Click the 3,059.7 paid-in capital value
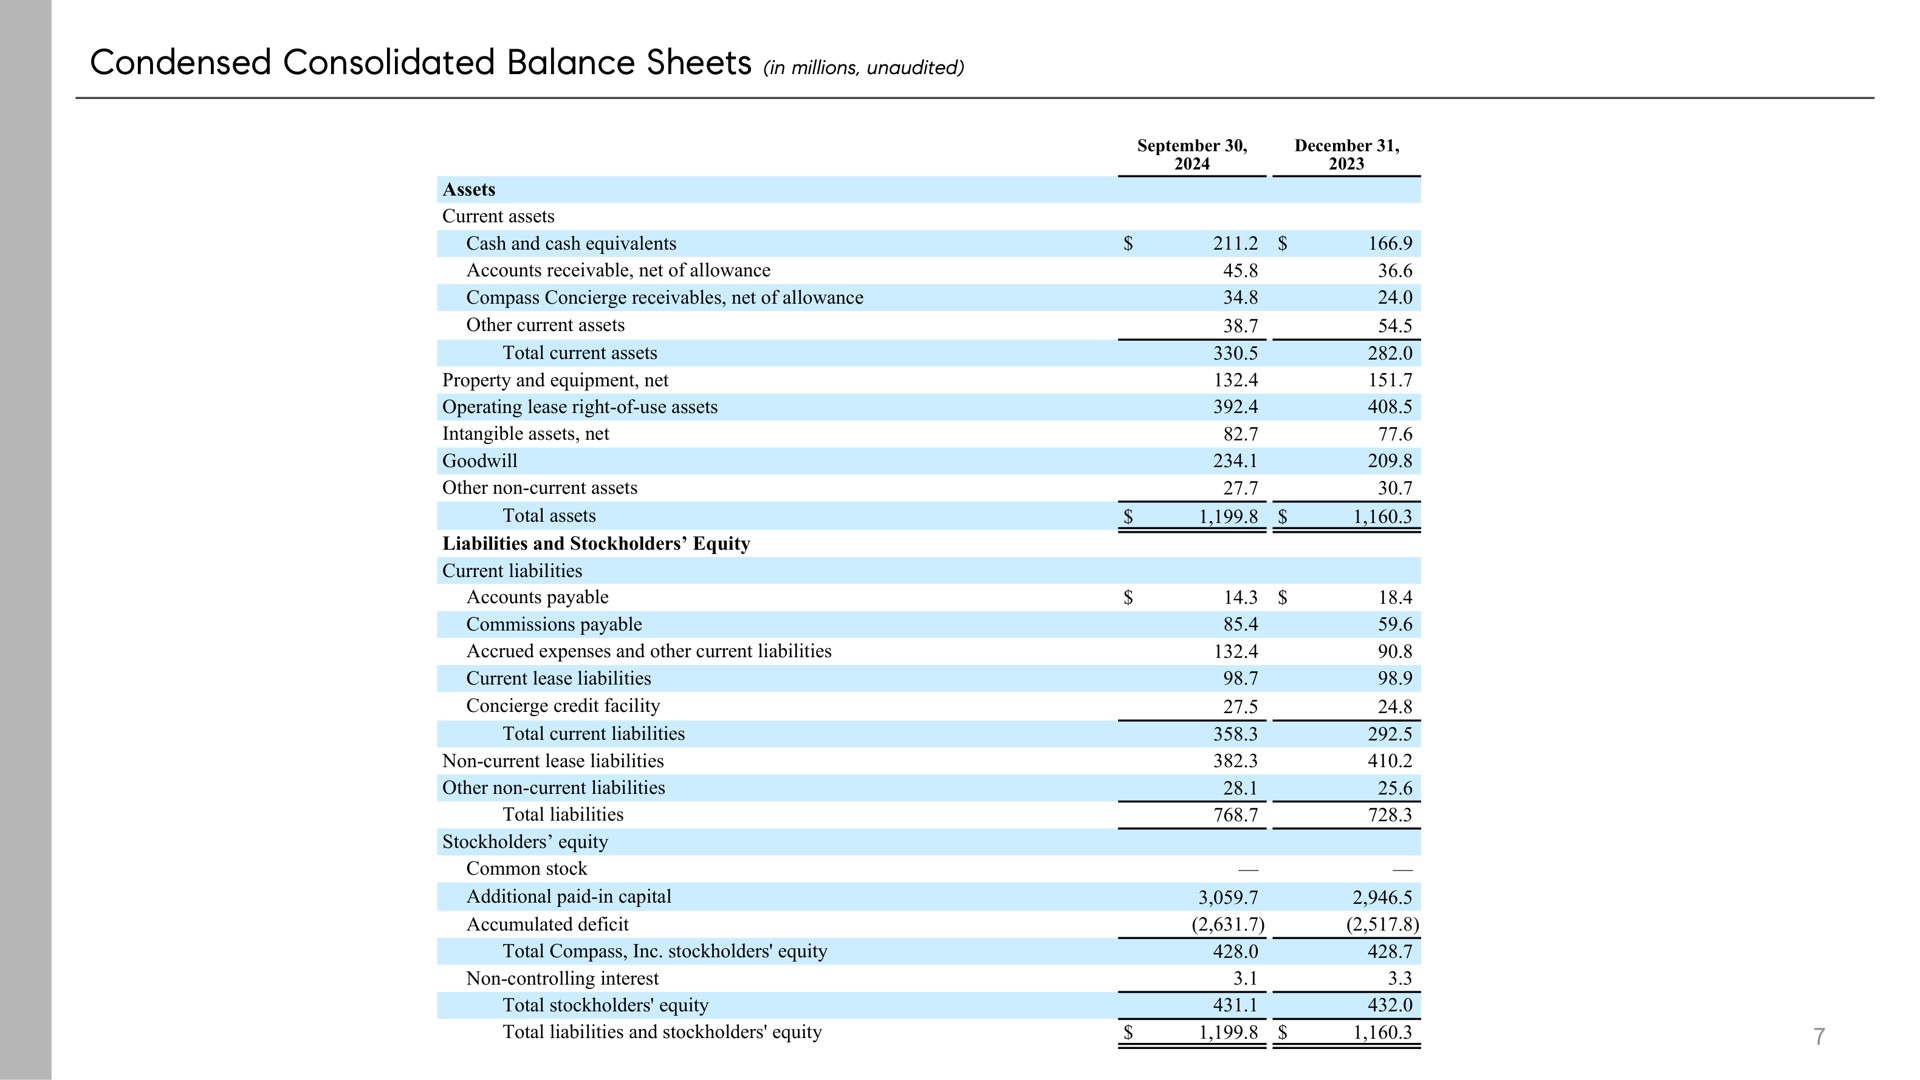 [1228, 897]
